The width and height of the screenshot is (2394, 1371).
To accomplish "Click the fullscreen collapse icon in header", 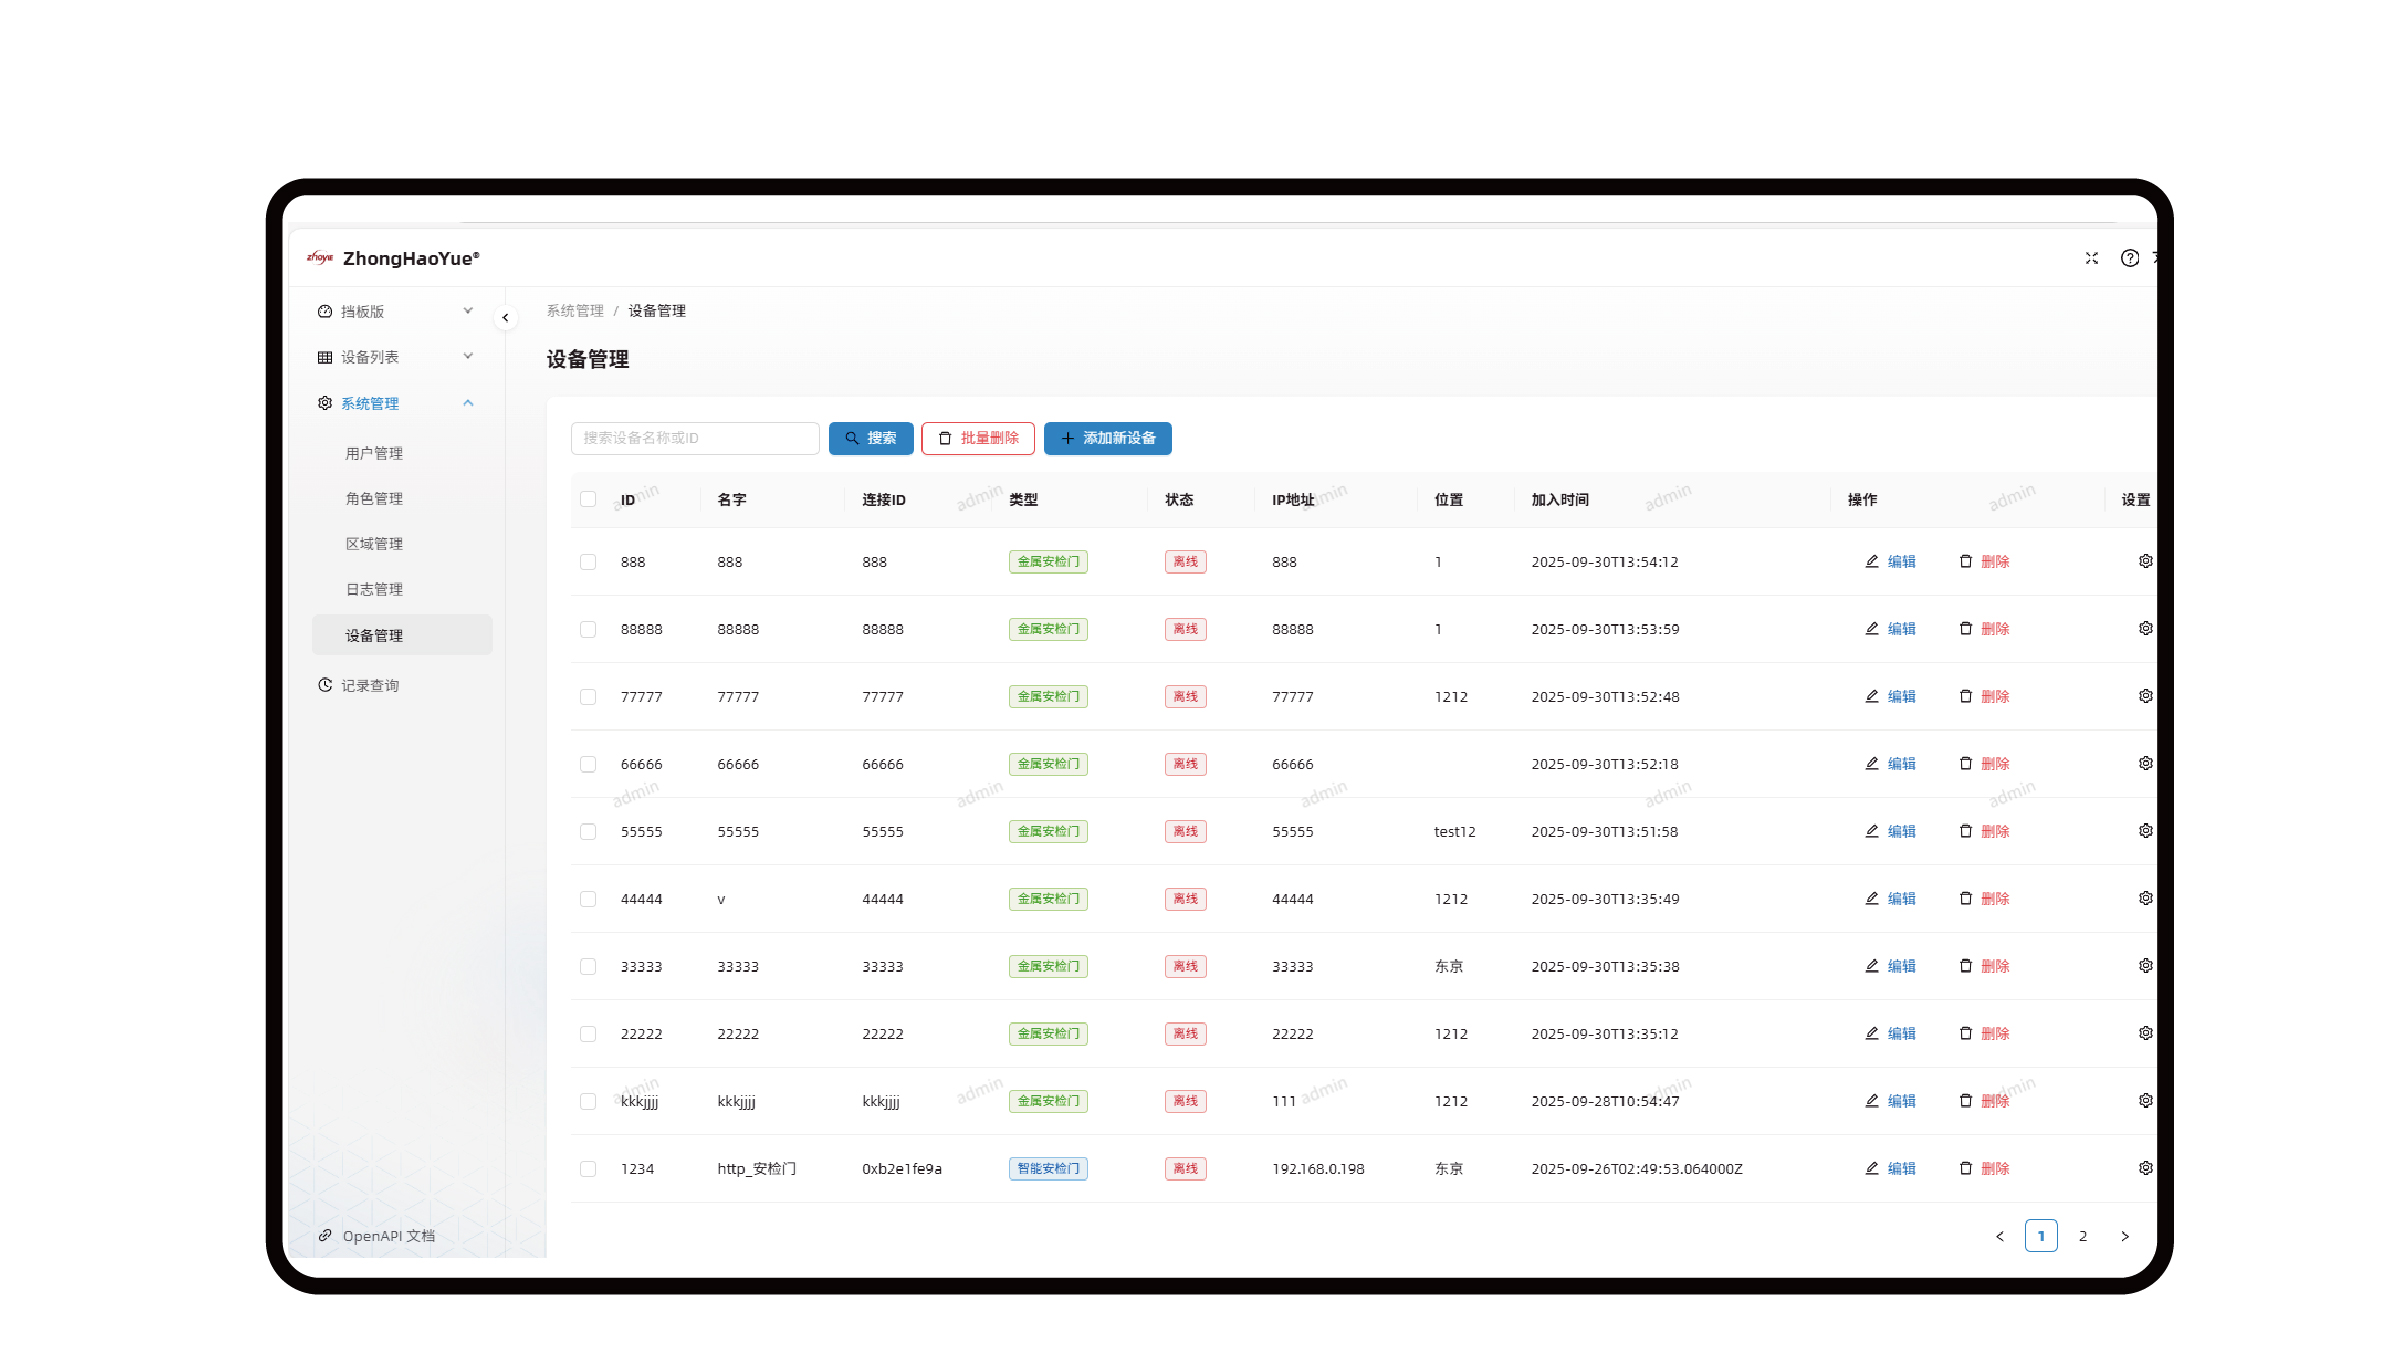I will (x=2091, y=258).
